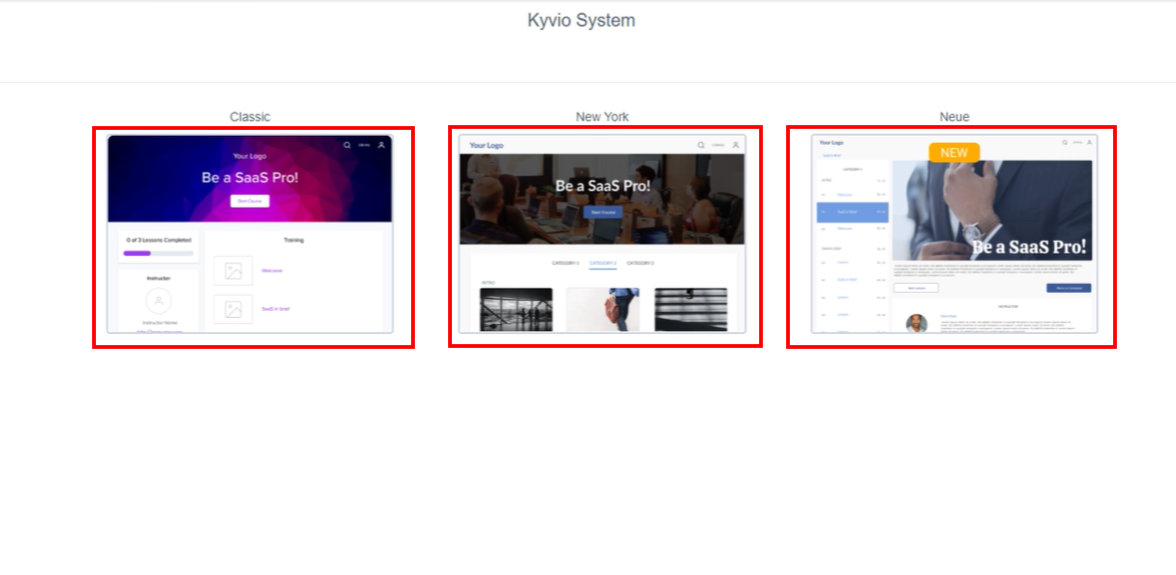Click the instructor avatar icon in Classic preview
This screenshot has height=575, width=1176.
[x=158, y=300]
